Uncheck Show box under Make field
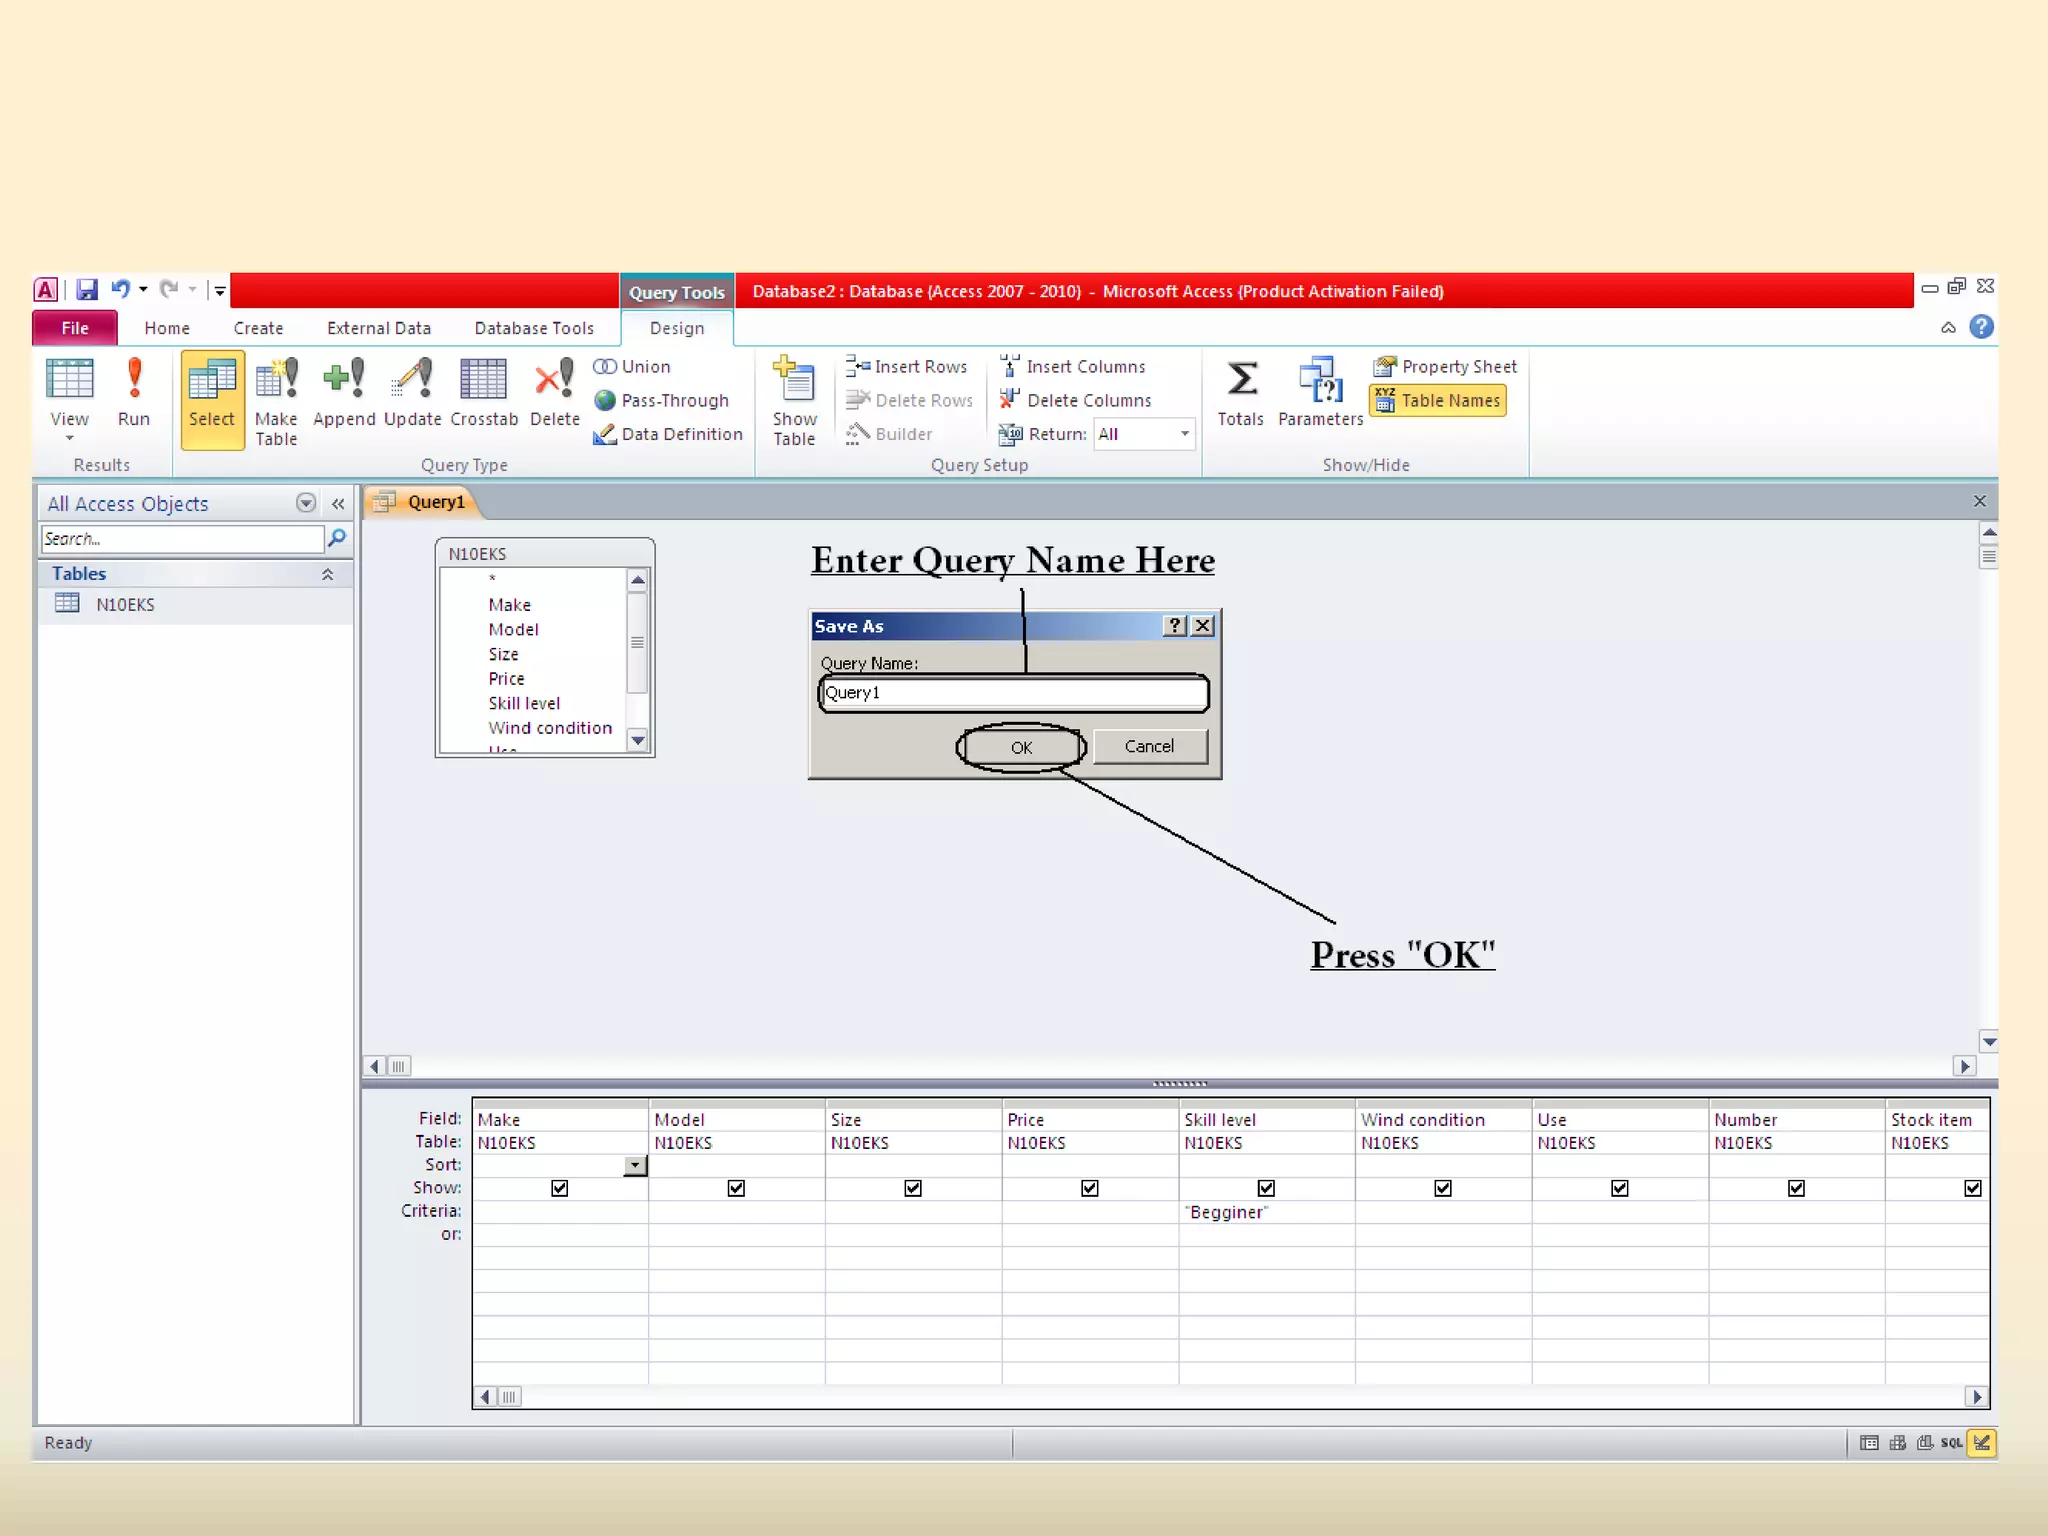This screenshot has height=1536, width=2048. tap(560, 1188)
